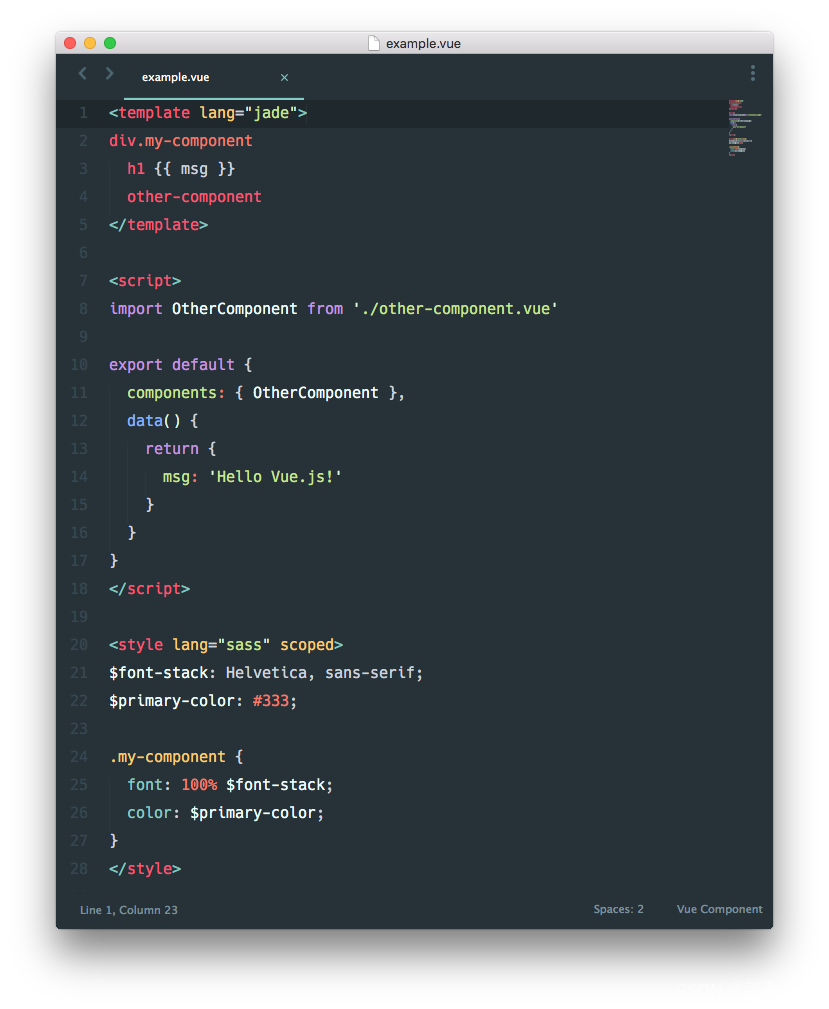Open the three-dot overflow menu

pyautogui.click(x=752, y=73)
